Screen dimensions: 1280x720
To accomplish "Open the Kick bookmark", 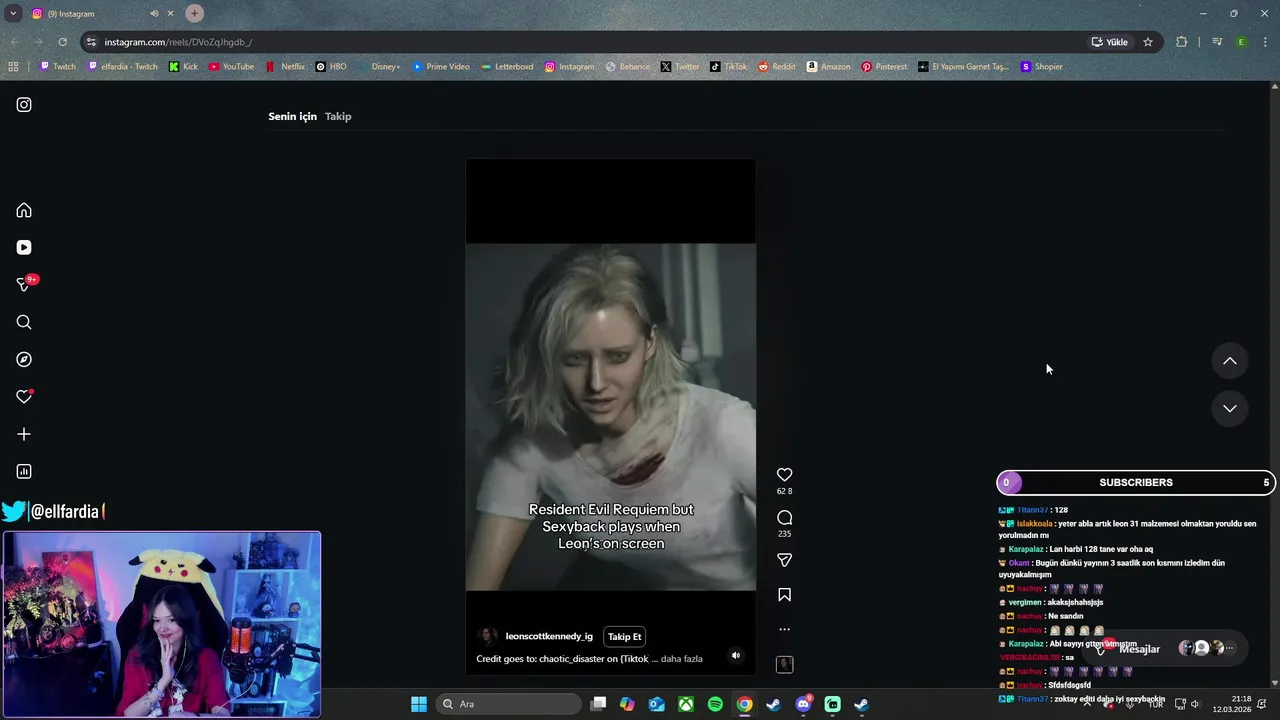I will 183,67.
